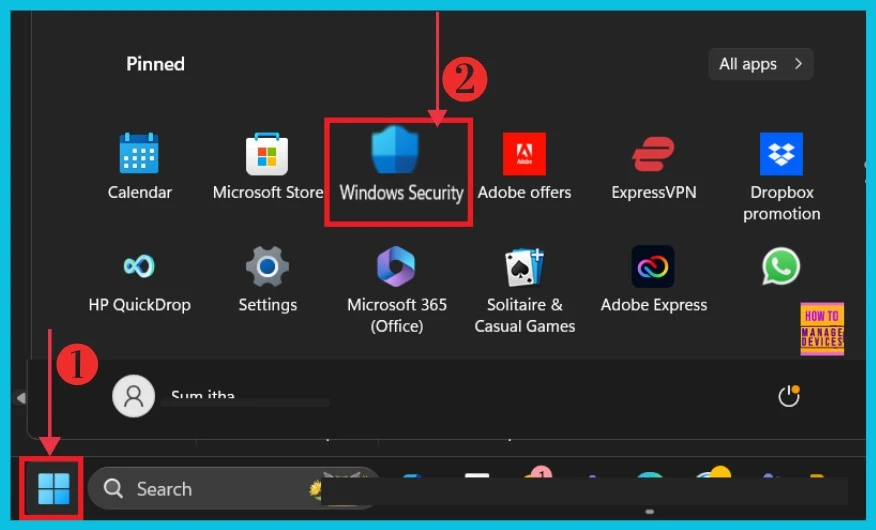The width and height of the screenshot is (876, 530).
Task: Open the power options button
Action: coord(789,396)
